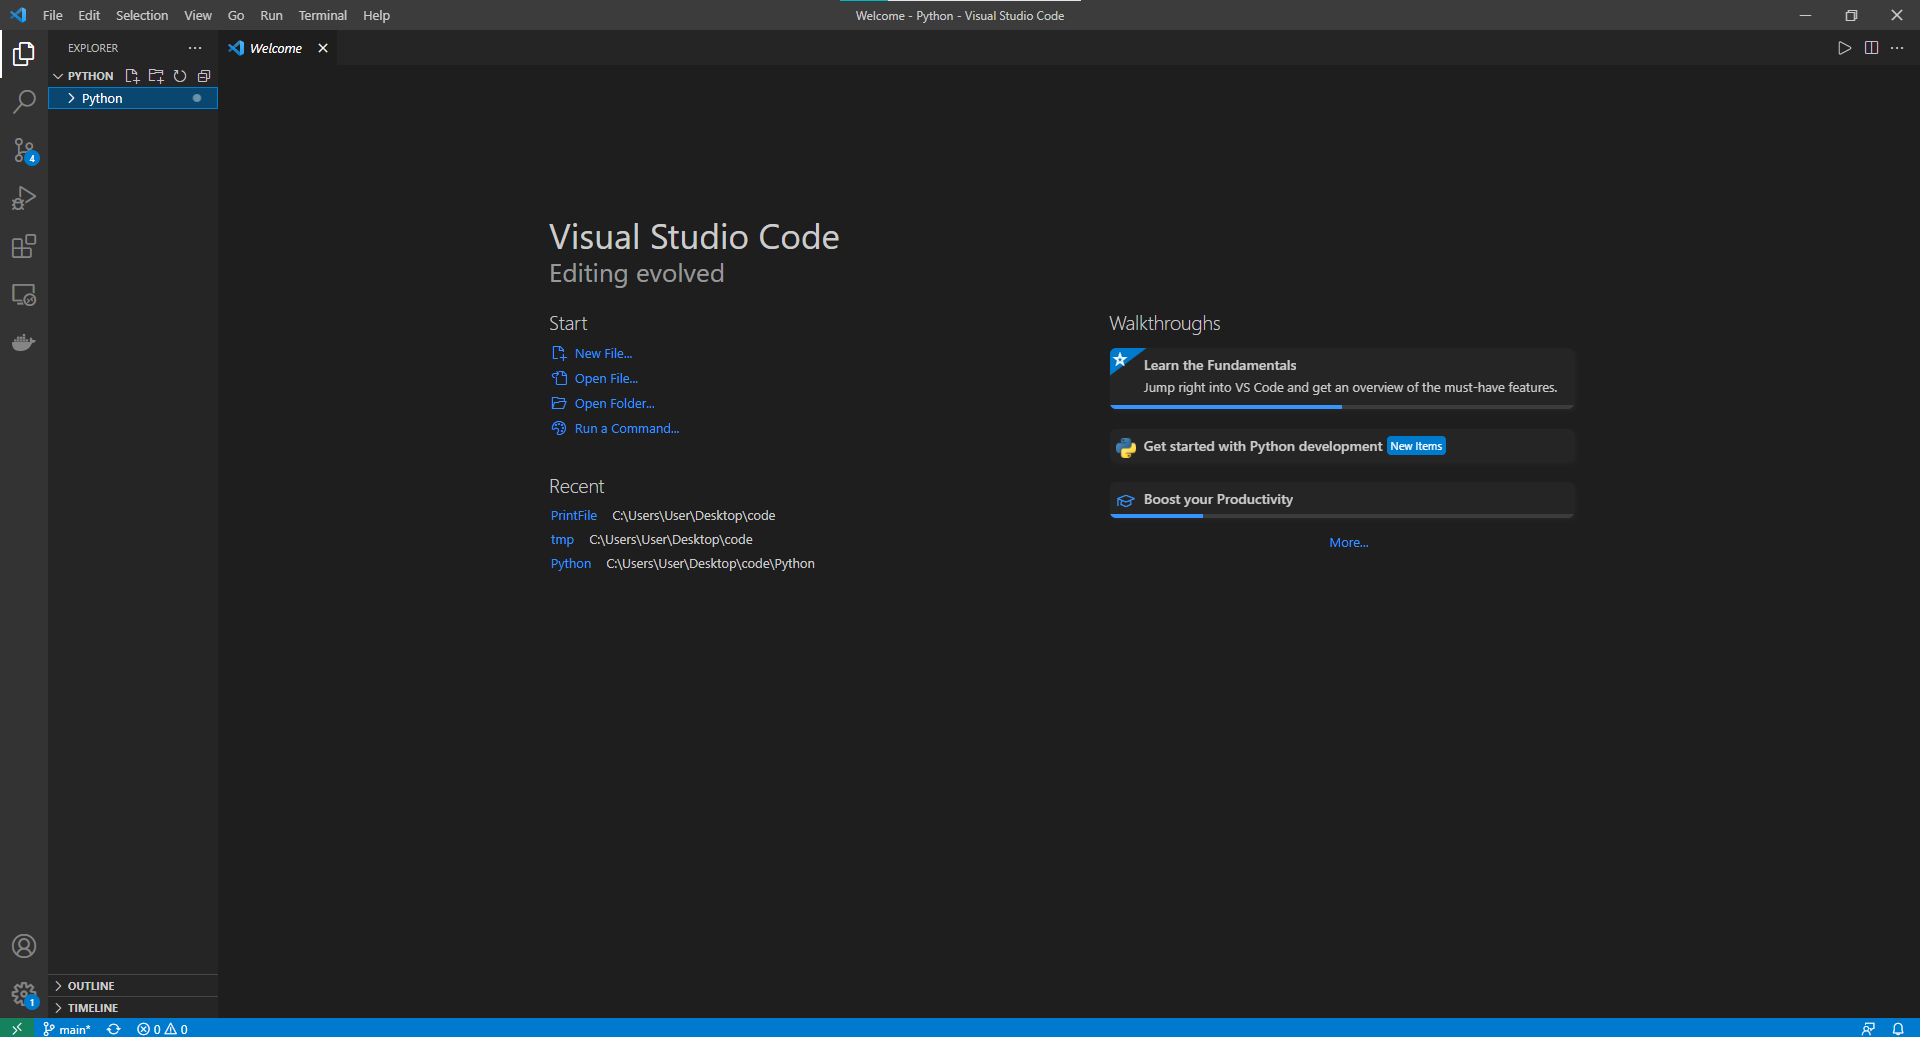Open the notifications bell
Viewport: 1920px width, 1037px height.
click(x=1898, y=1029)
